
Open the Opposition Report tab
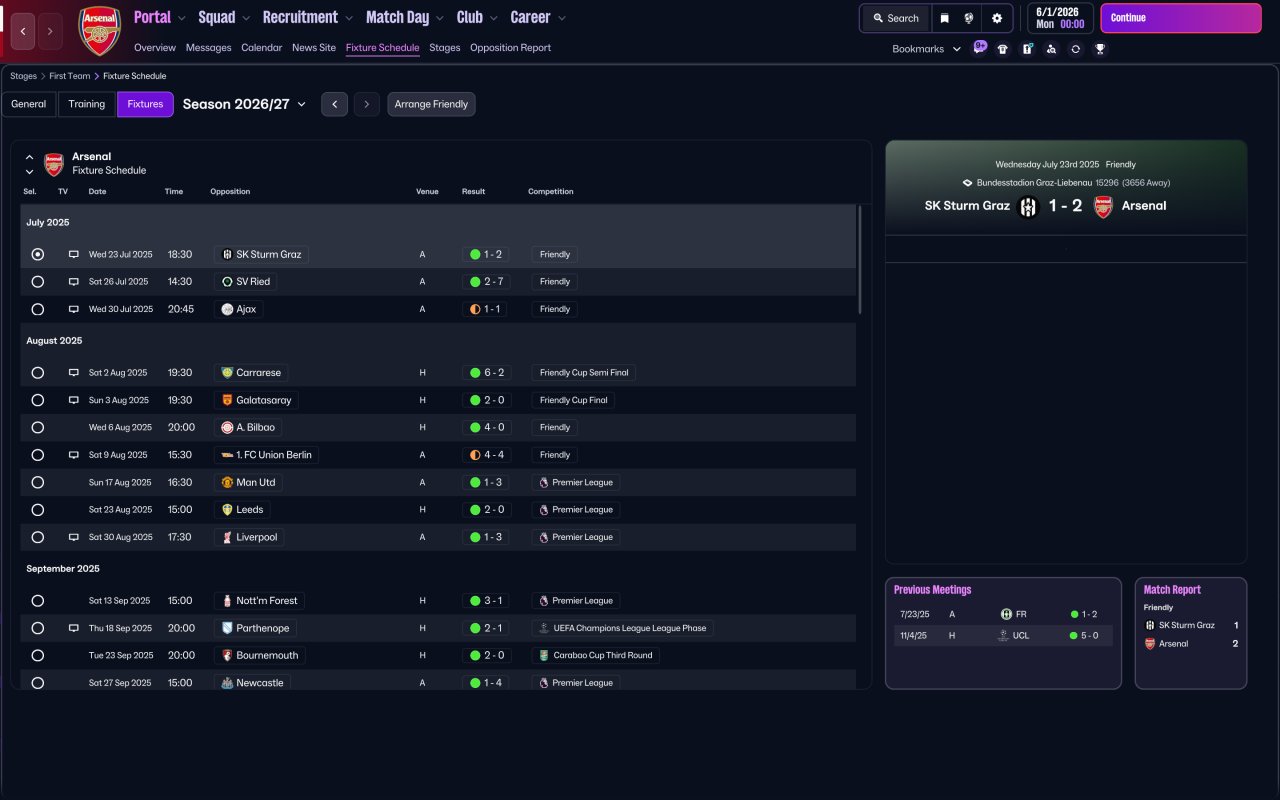click(x=510, y=48)
